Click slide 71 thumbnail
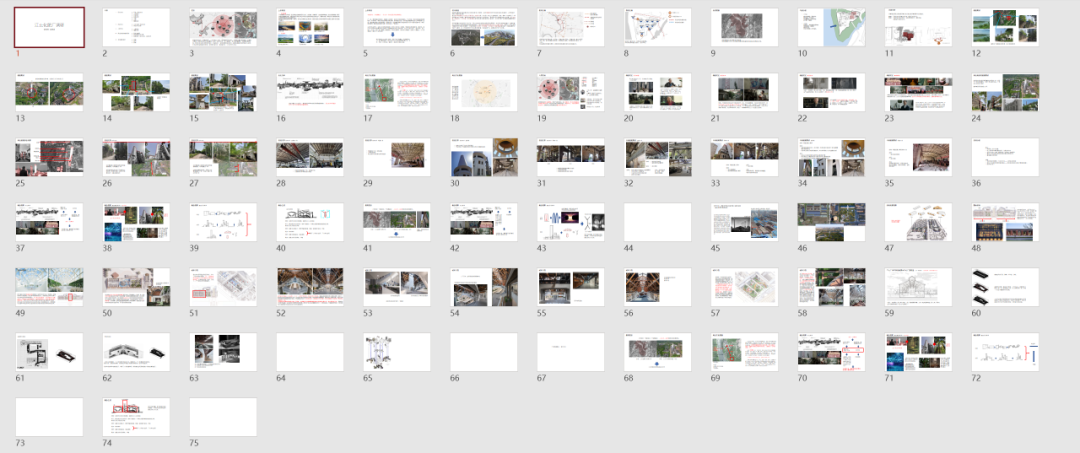Viewport: 1080px width, 453px height. [919, 352]
